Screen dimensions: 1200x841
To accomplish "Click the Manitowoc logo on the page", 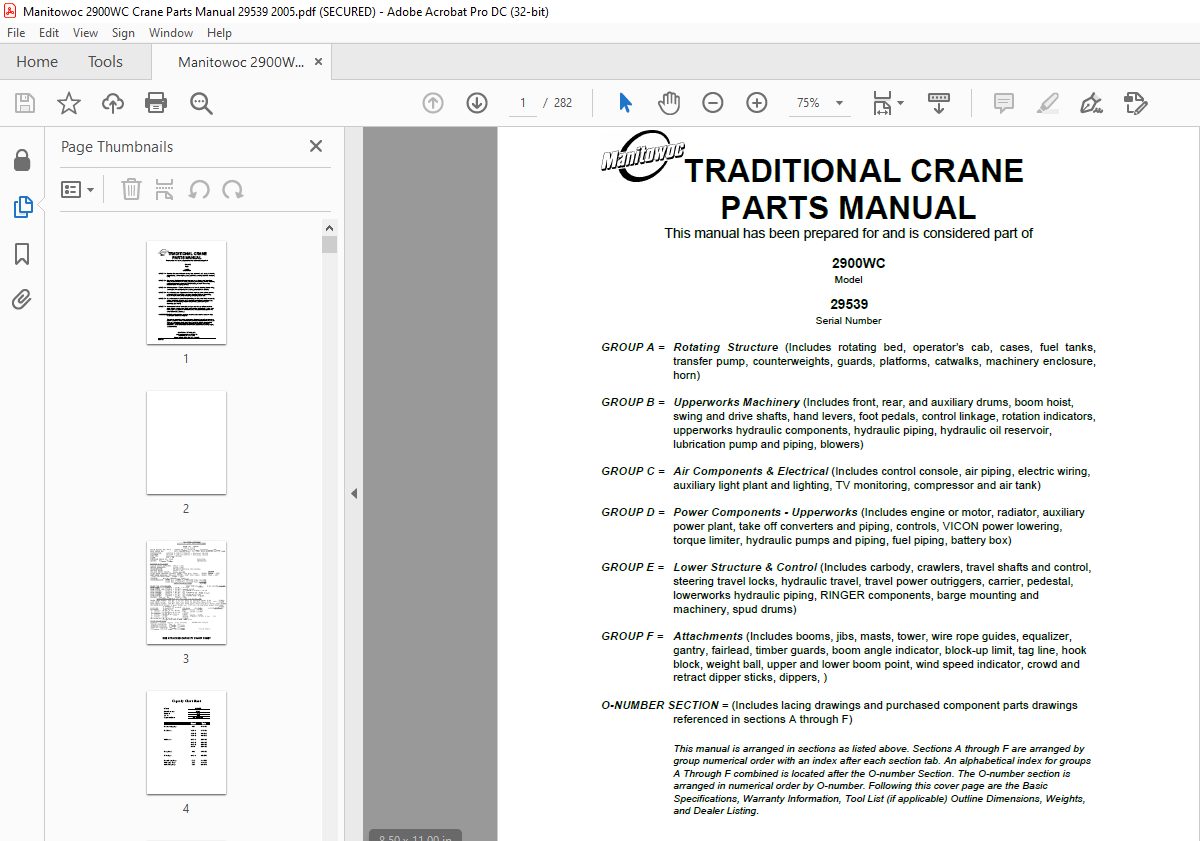I will (x=643, y=157).
